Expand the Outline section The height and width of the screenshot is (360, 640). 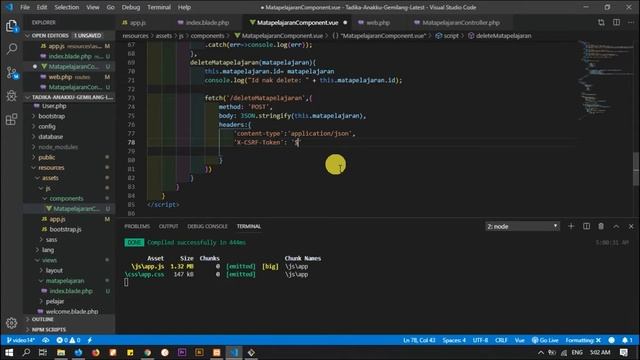[x=69, y=319]
